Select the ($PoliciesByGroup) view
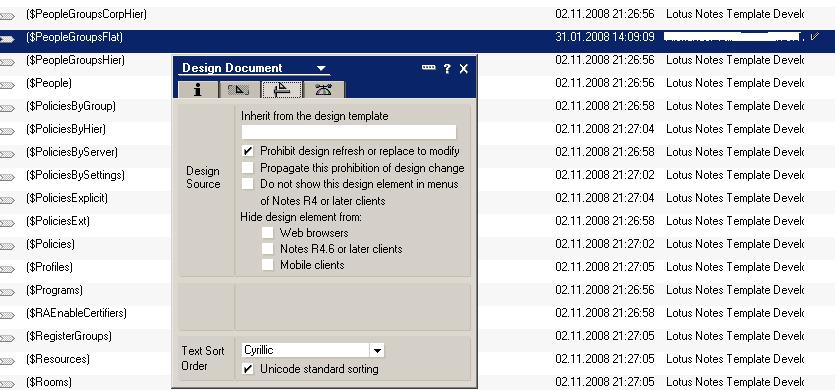The height and width of the screenshot is (390, 835). (71, 106)
